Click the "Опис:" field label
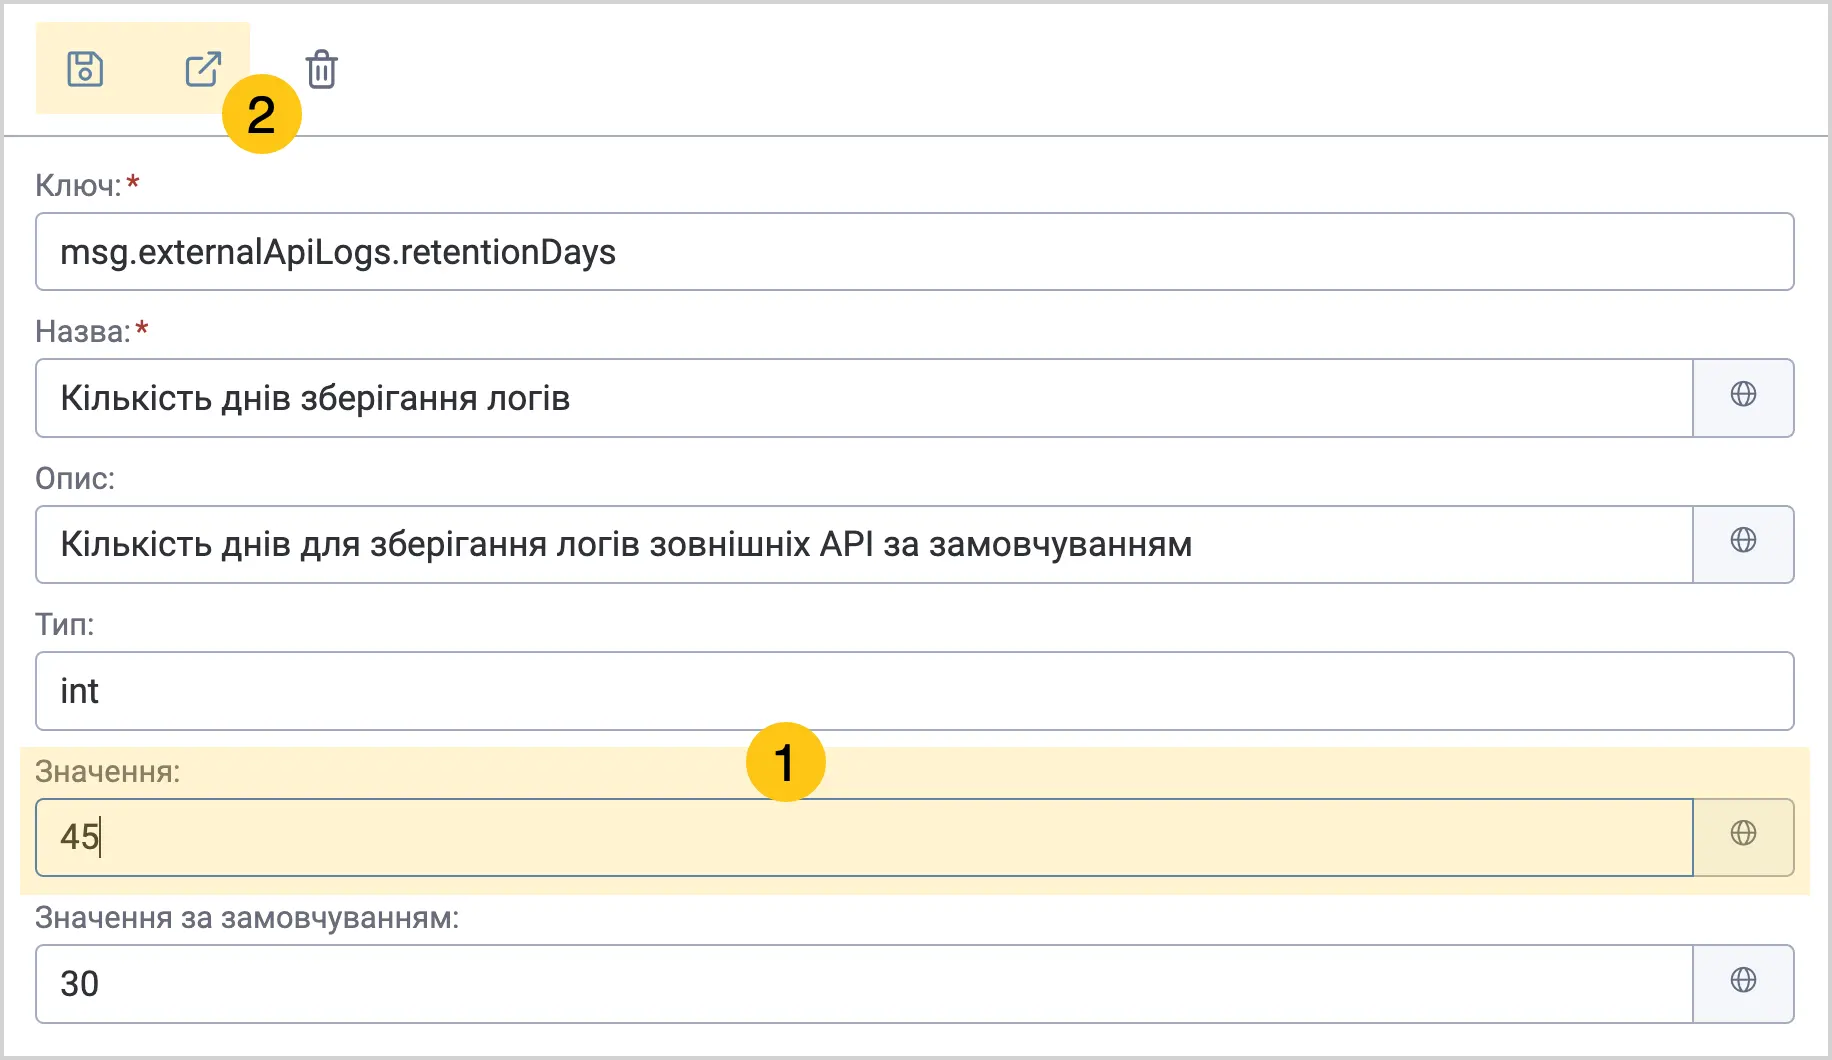Viewport: 1832px width, 1060px height. click(x=75, y=479)
